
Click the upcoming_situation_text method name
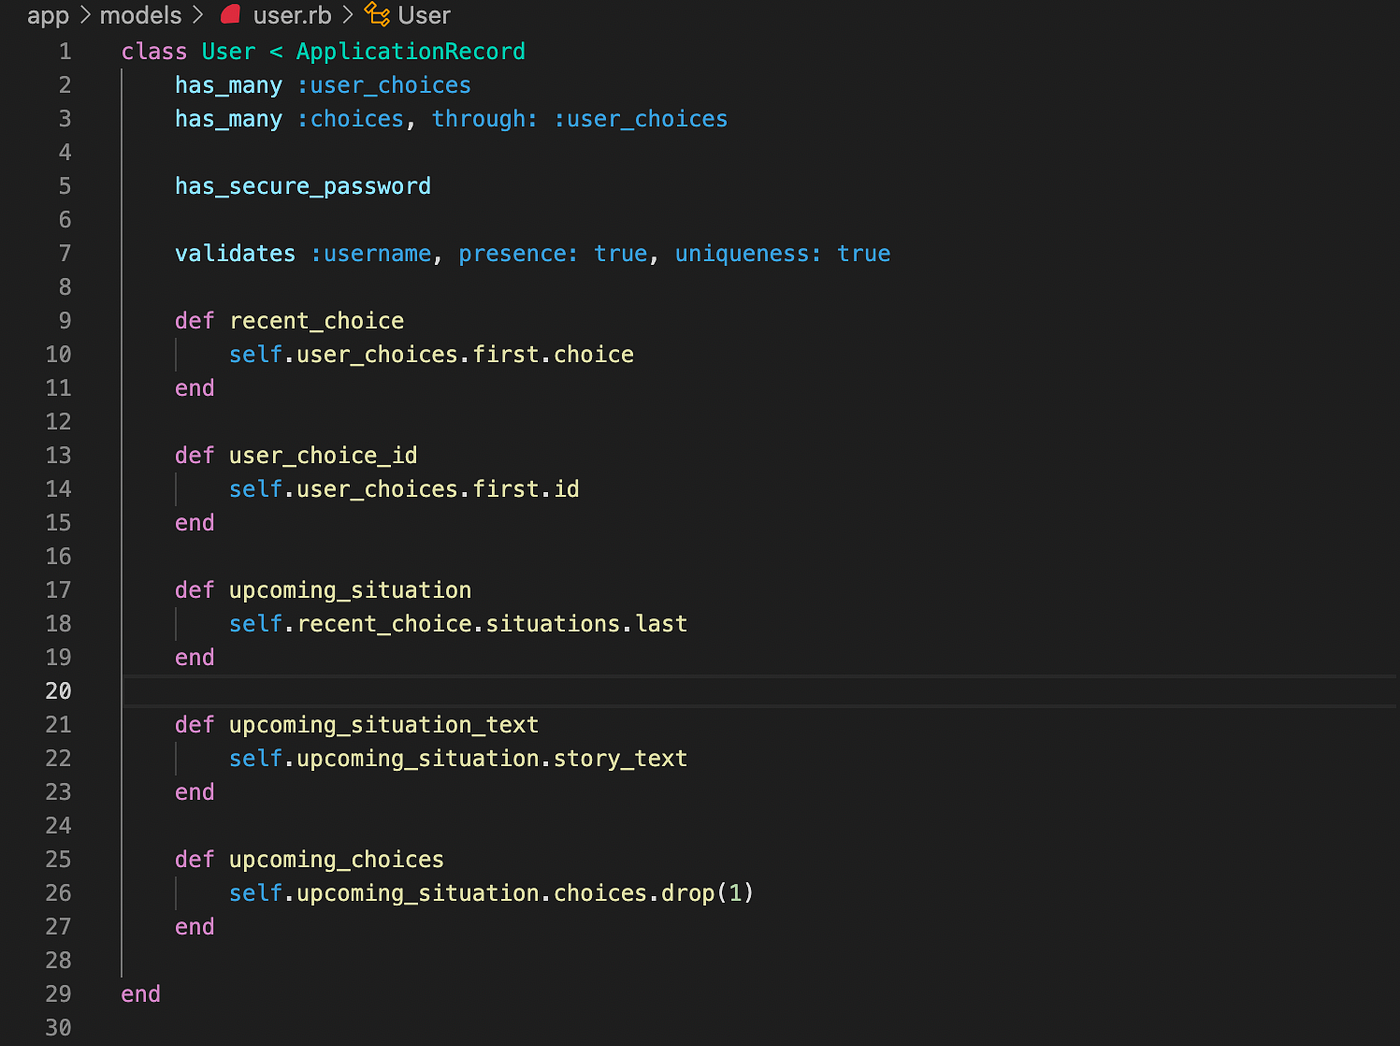tap(384, 724)
